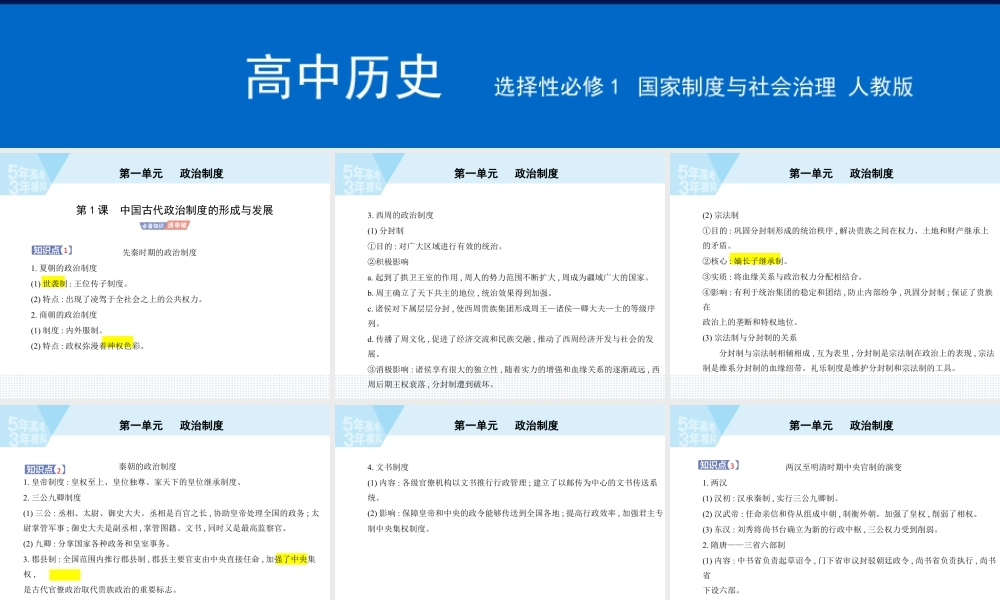The width and height of the screenshot is (1000, 600).
Task: Click the line 2. 隋唐——三省六部制
Action: pyautogui.click(x=744, y=545)
